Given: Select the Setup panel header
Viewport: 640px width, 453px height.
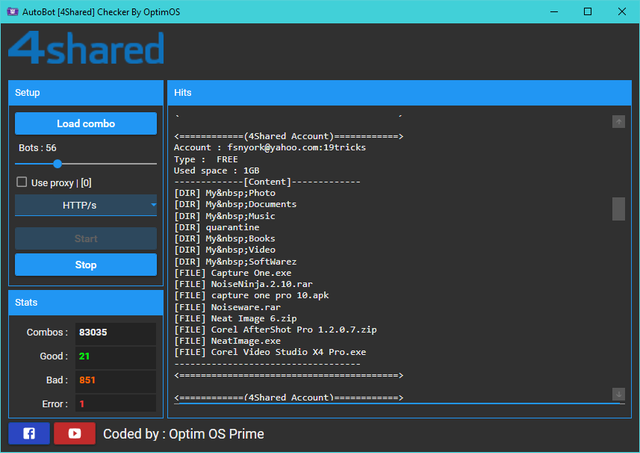Looking at the screenshot, I should (x=86, y=93).
